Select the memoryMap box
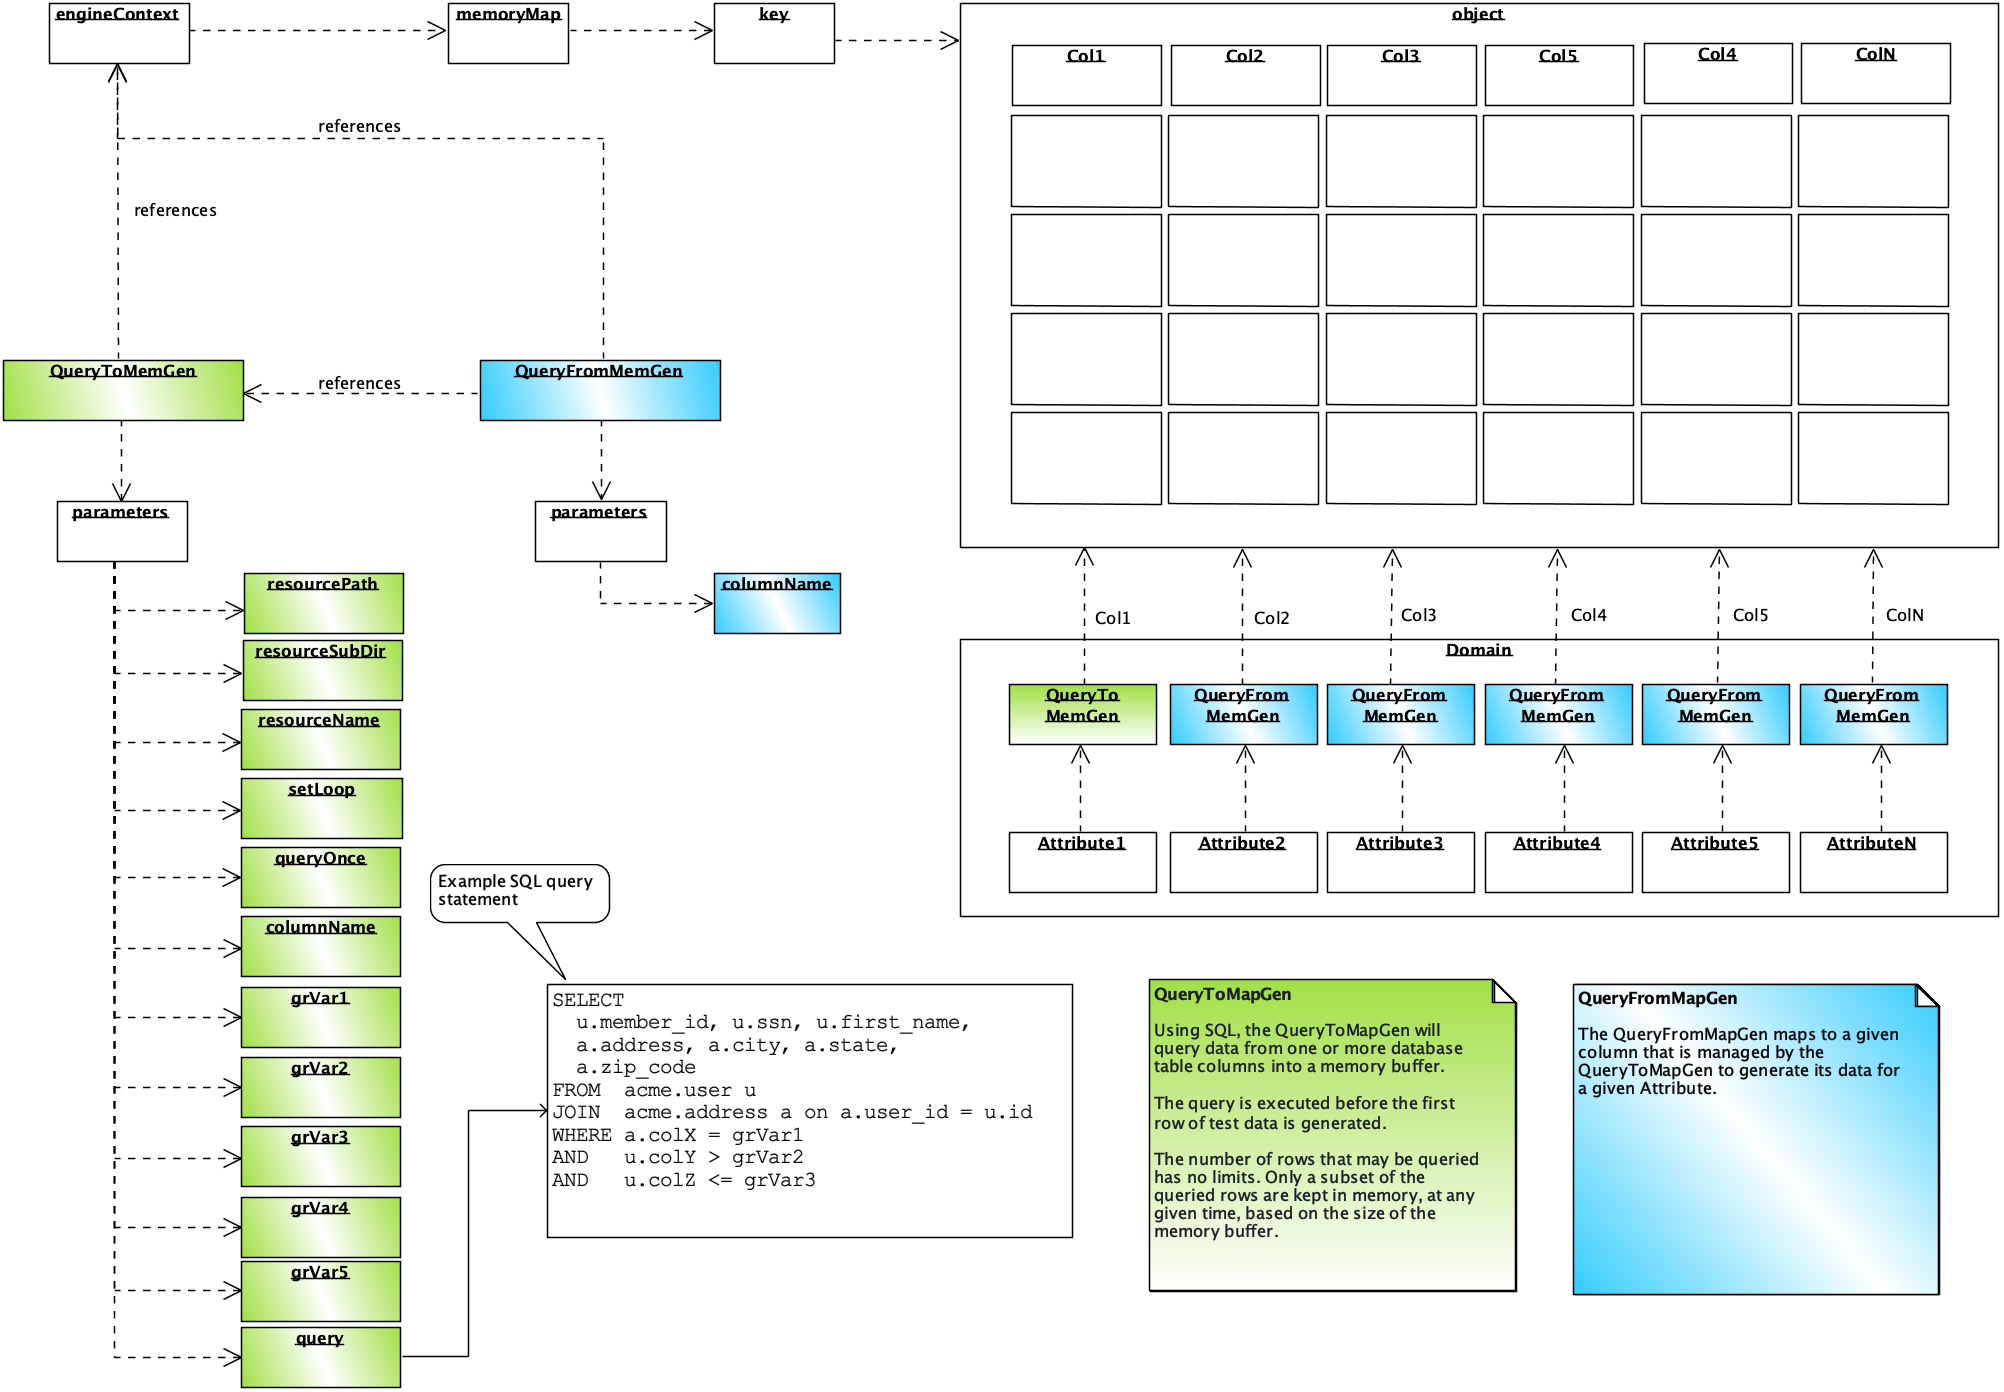 508,34
